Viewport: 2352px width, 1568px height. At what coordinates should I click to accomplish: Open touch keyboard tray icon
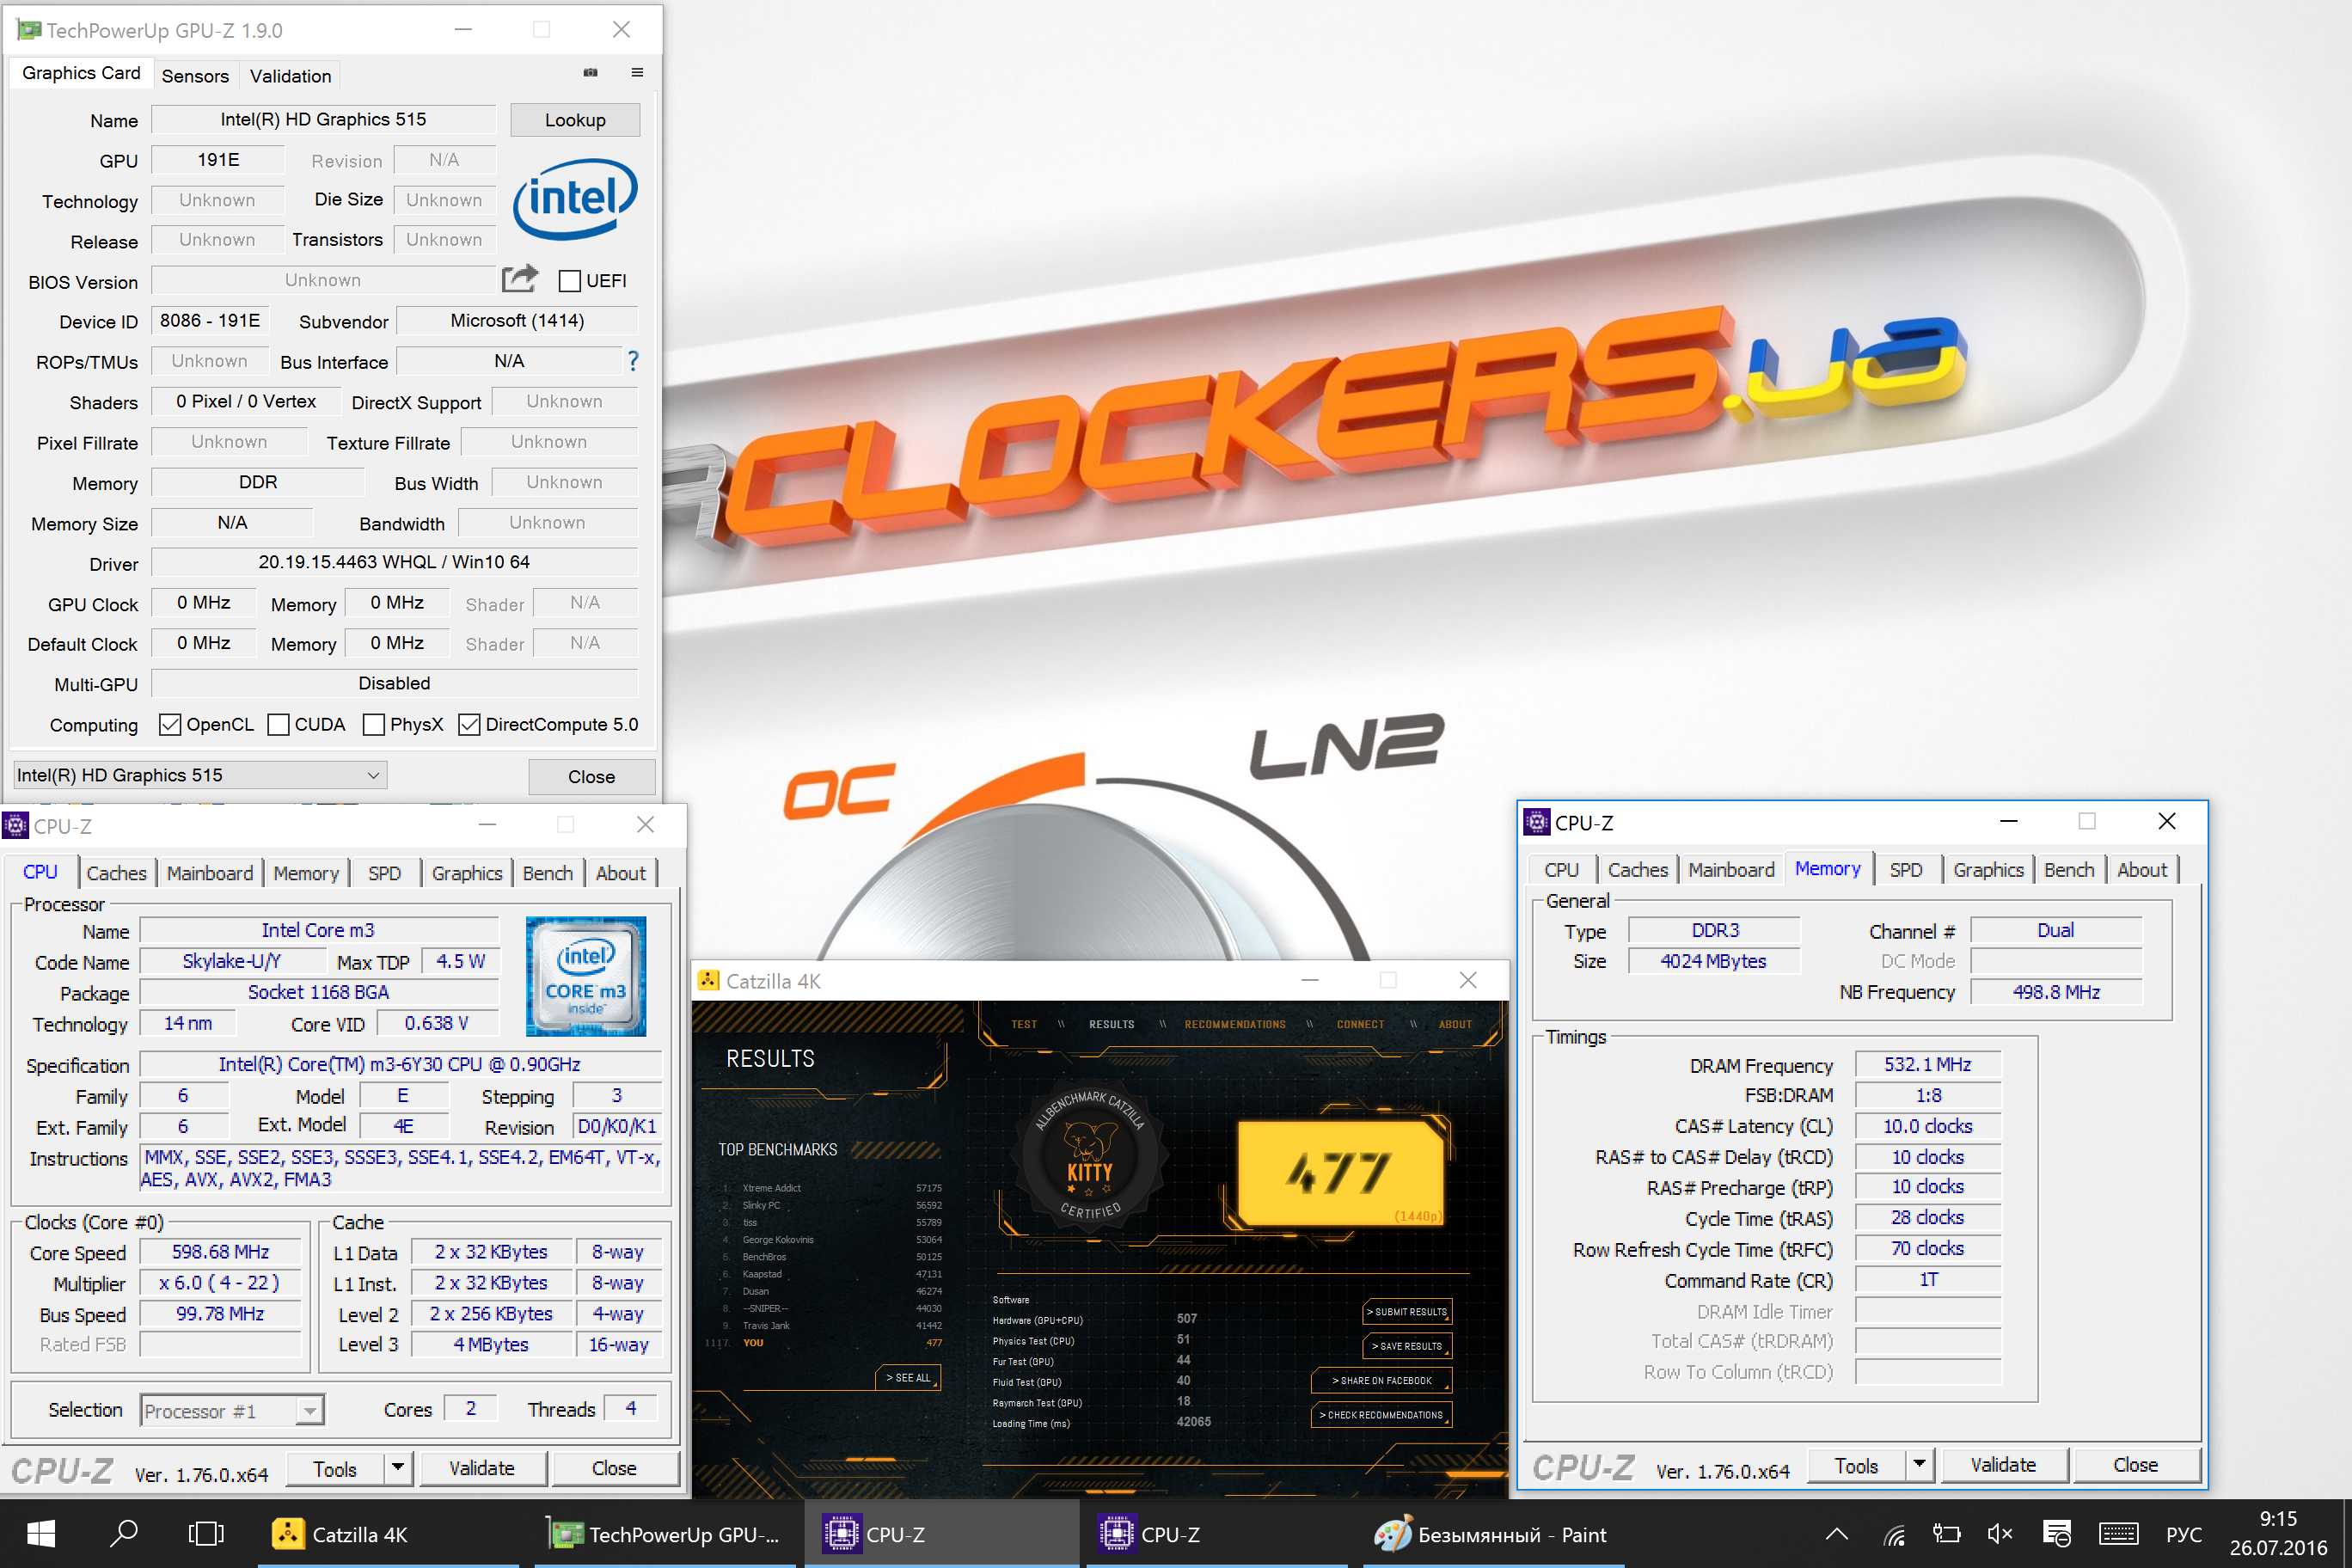tap(2118, 1534)
